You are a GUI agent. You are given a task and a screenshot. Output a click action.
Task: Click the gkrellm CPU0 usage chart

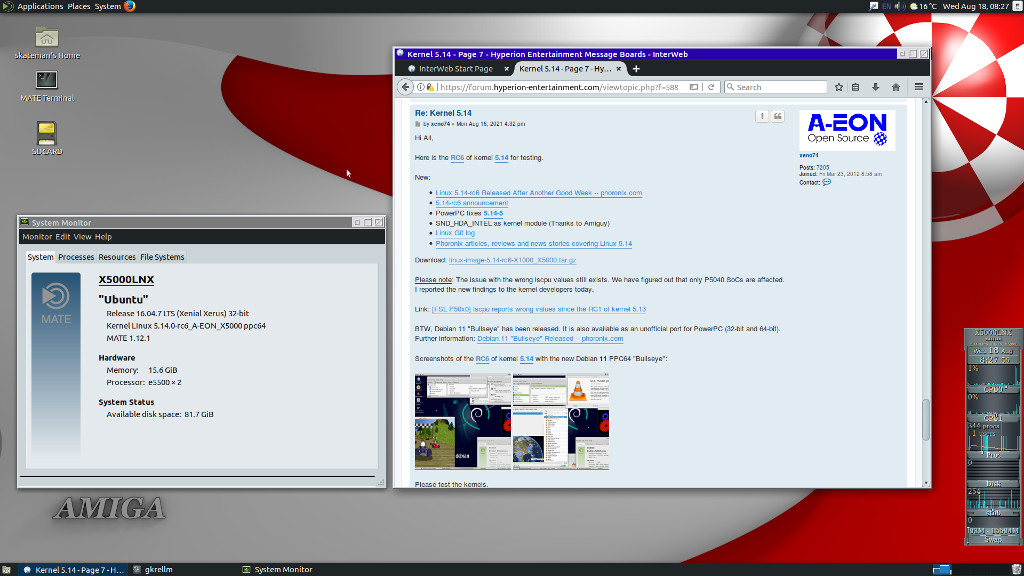(993, 374)
